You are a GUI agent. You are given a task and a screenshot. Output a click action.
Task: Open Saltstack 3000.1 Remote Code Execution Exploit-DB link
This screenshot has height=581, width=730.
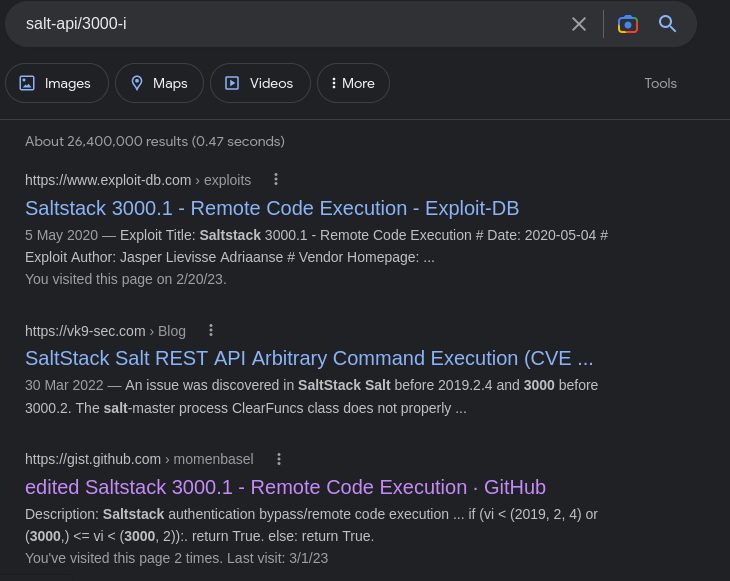click(x=272, y=208)
